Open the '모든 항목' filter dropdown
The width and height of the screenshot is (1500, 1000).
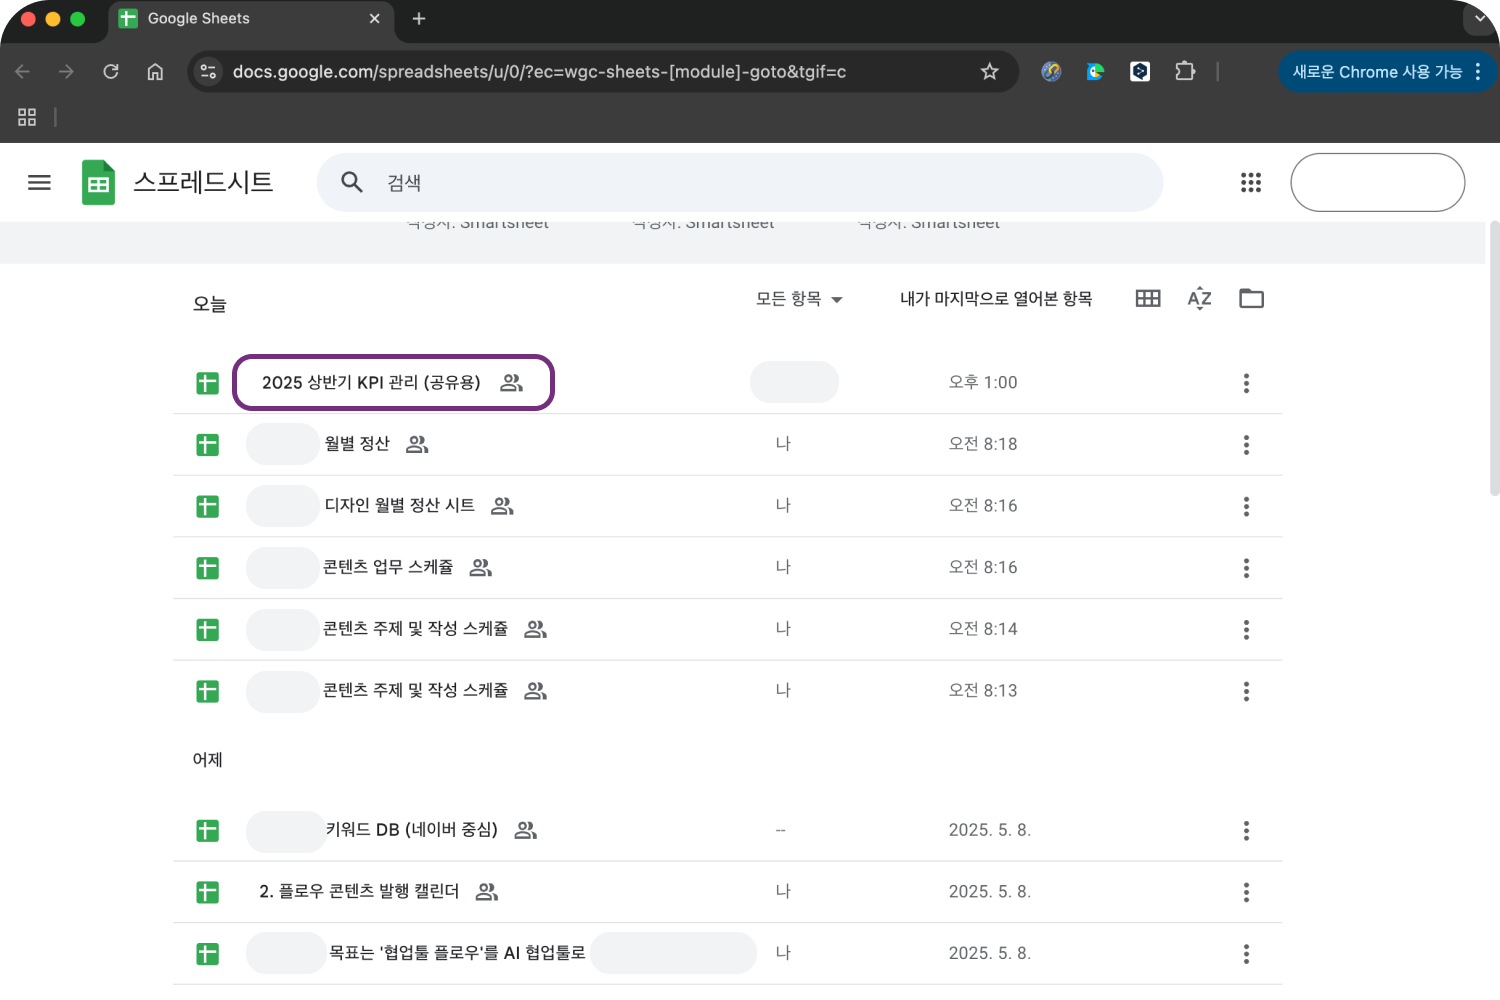click(799, 298)
